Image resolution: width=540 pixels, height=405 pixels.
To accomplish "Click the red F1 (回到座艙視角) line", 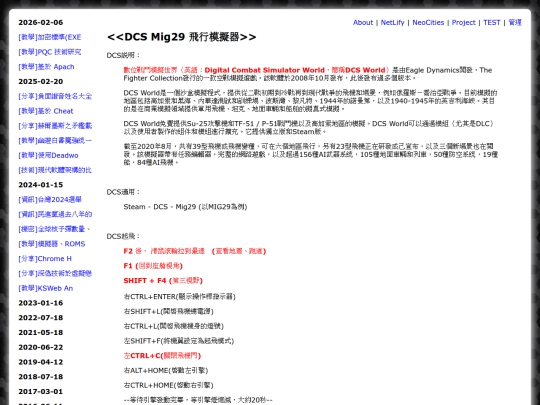I will 153,266.
